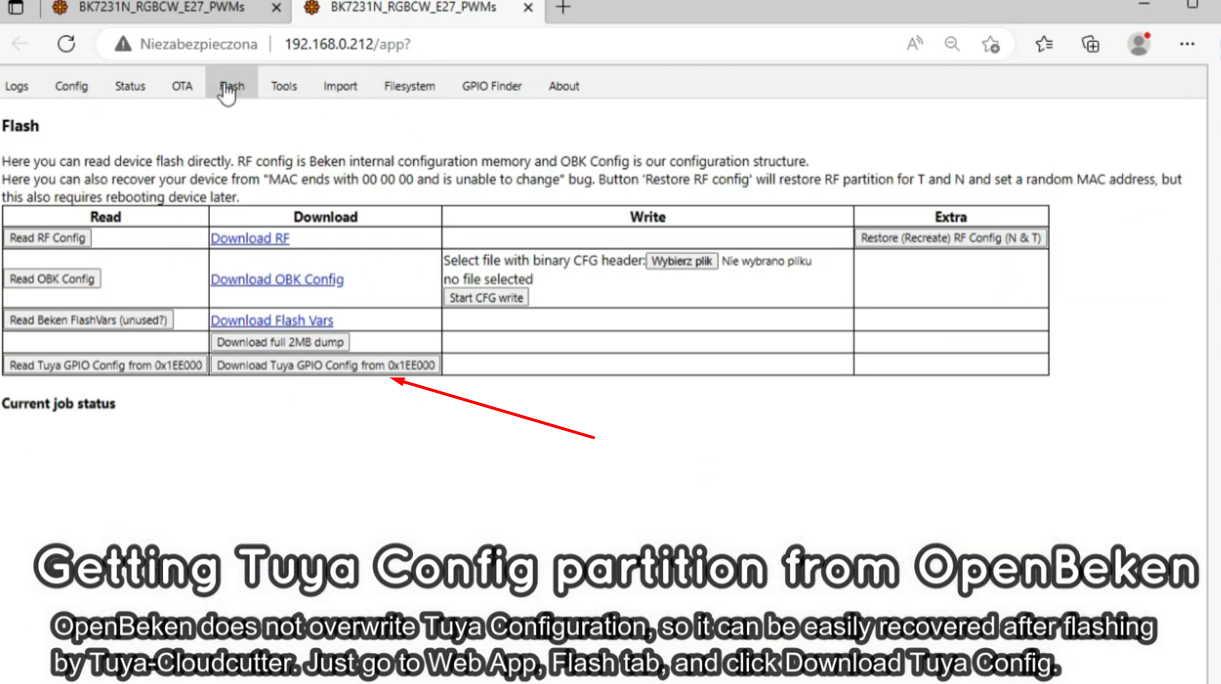
Task: Follow the Download OBK Config link
Action: (x=277, y=279)
